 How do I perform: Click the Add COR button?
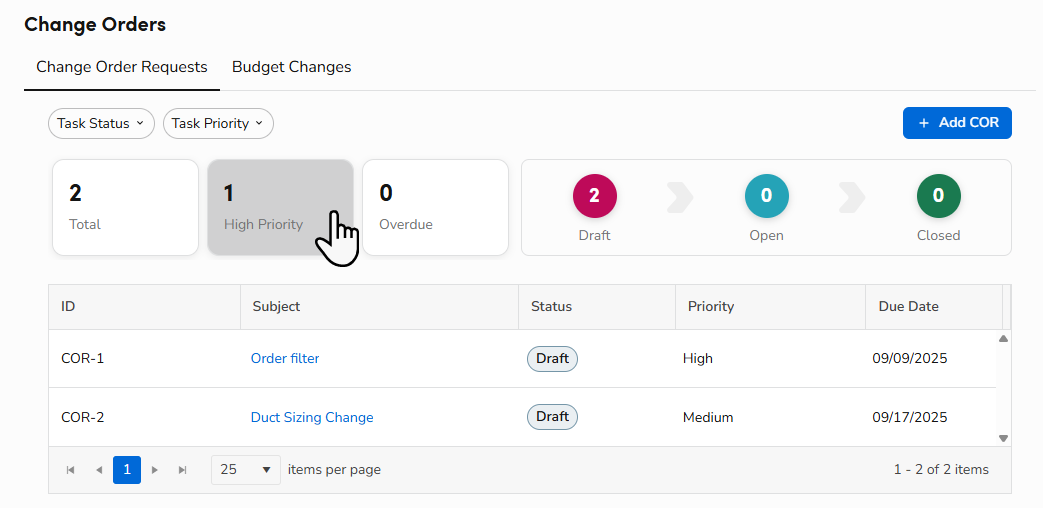point(957,123)
